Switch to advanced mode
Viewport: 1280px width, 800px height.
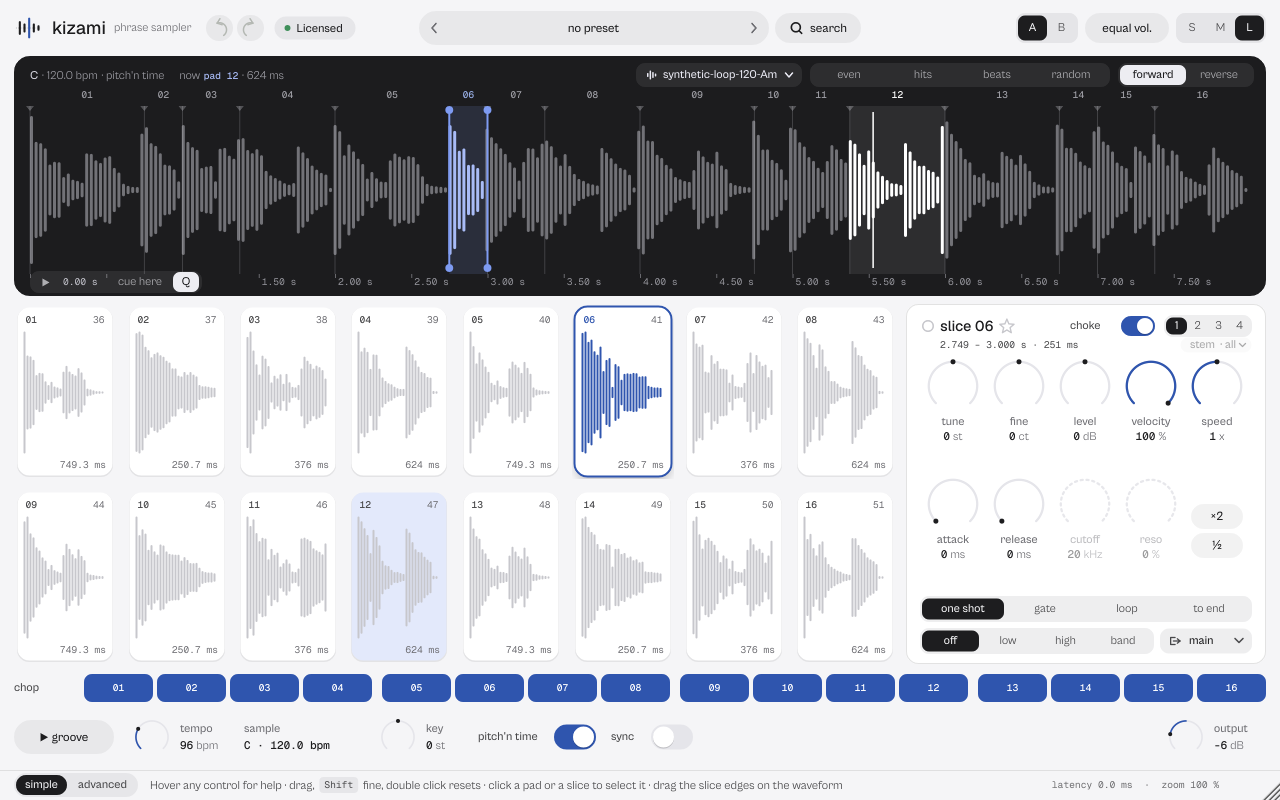click(102, 785)
